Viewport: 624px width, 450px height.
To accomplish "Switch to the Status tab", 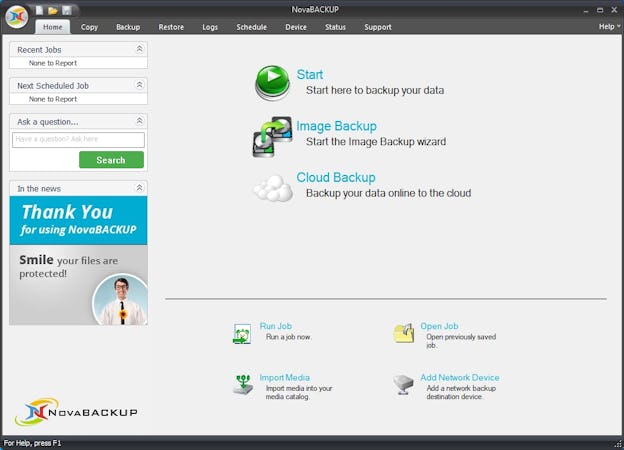I will pyautogui.click(x=335, y=27).
